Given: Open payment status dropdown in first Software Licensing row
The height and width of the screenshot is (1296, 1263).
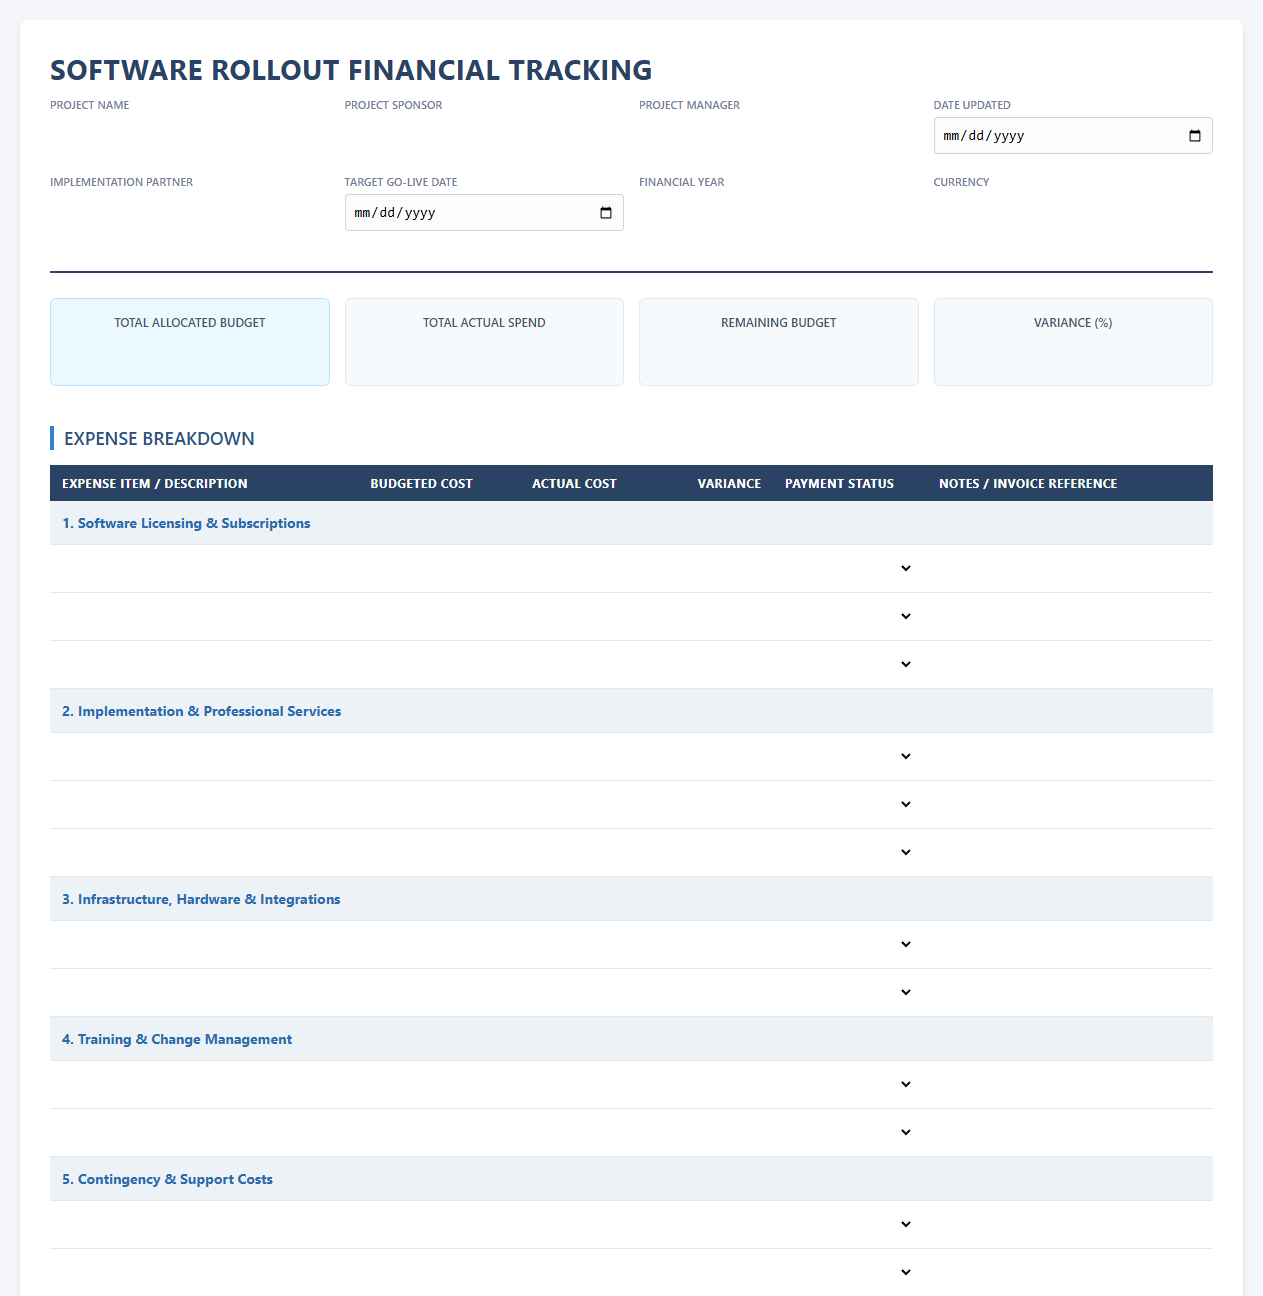Looking at the screenshot, I should (850, 568).
